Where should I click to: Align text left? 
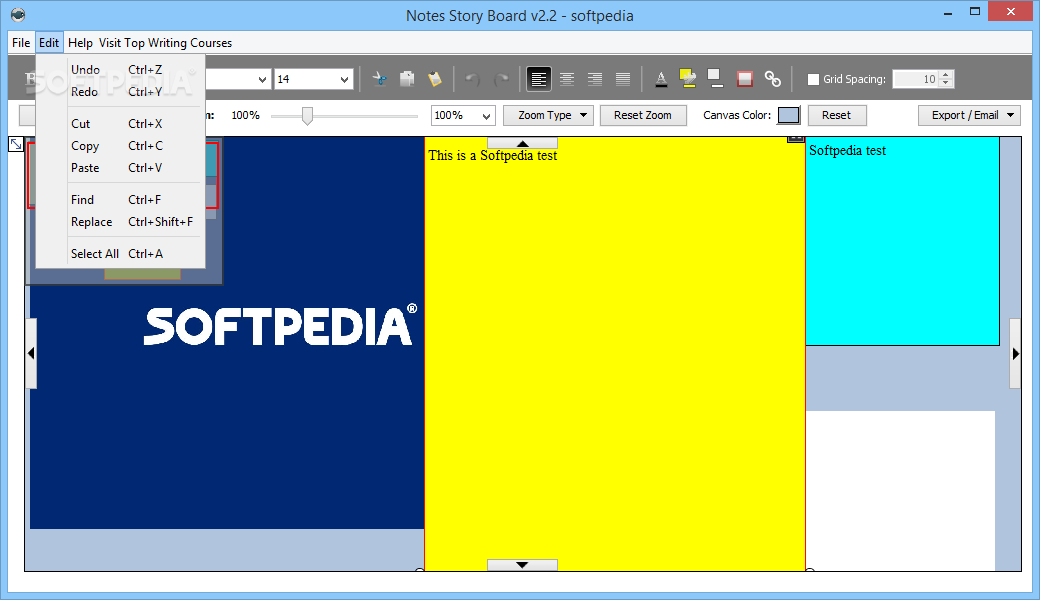[539, 79]
